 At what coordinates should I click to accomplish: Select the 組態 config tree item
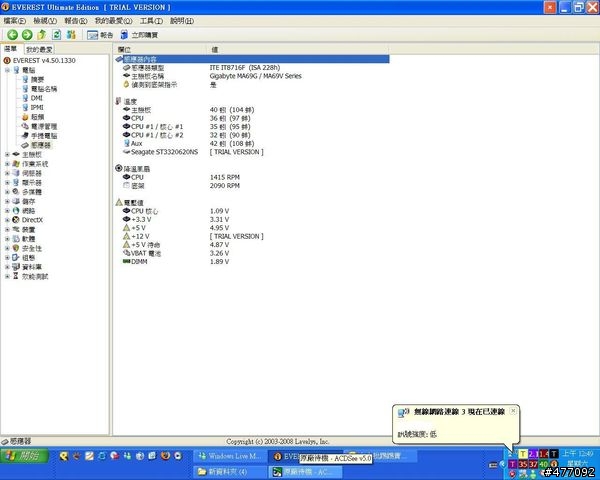tap(28, 258)
